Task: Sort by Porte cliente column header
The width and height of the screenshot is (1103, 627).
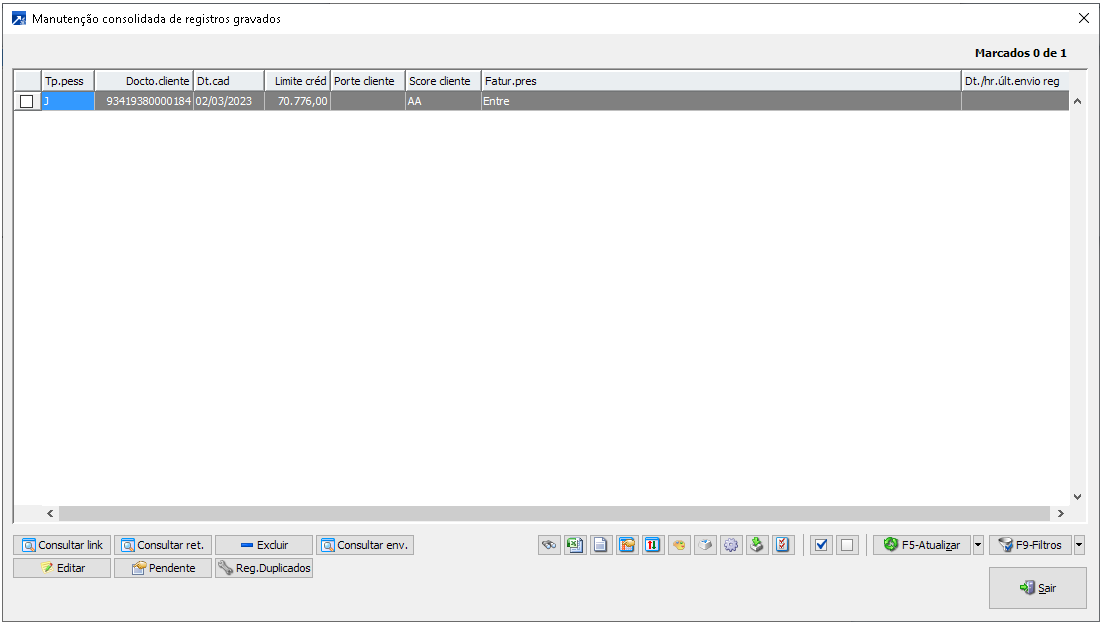Action: pos(368,81)
